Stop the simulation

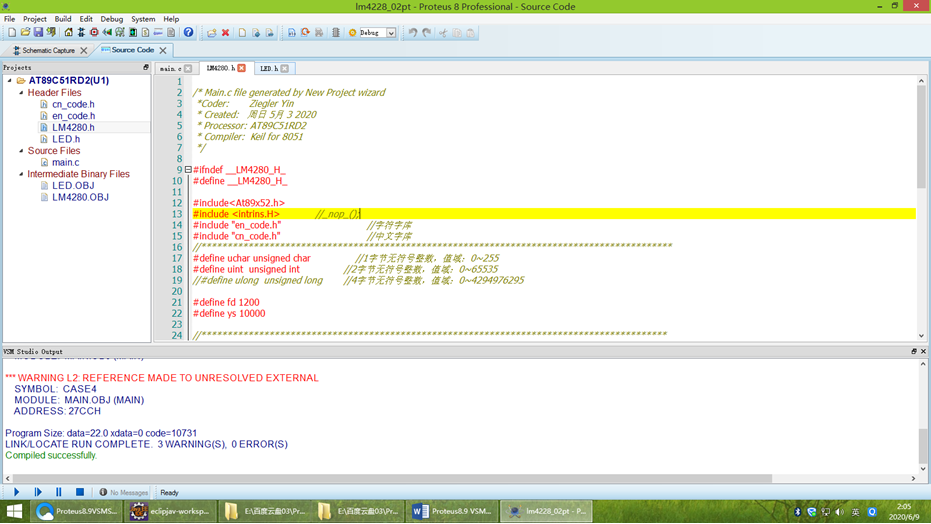pyautogui.click(x=80, y=492)
